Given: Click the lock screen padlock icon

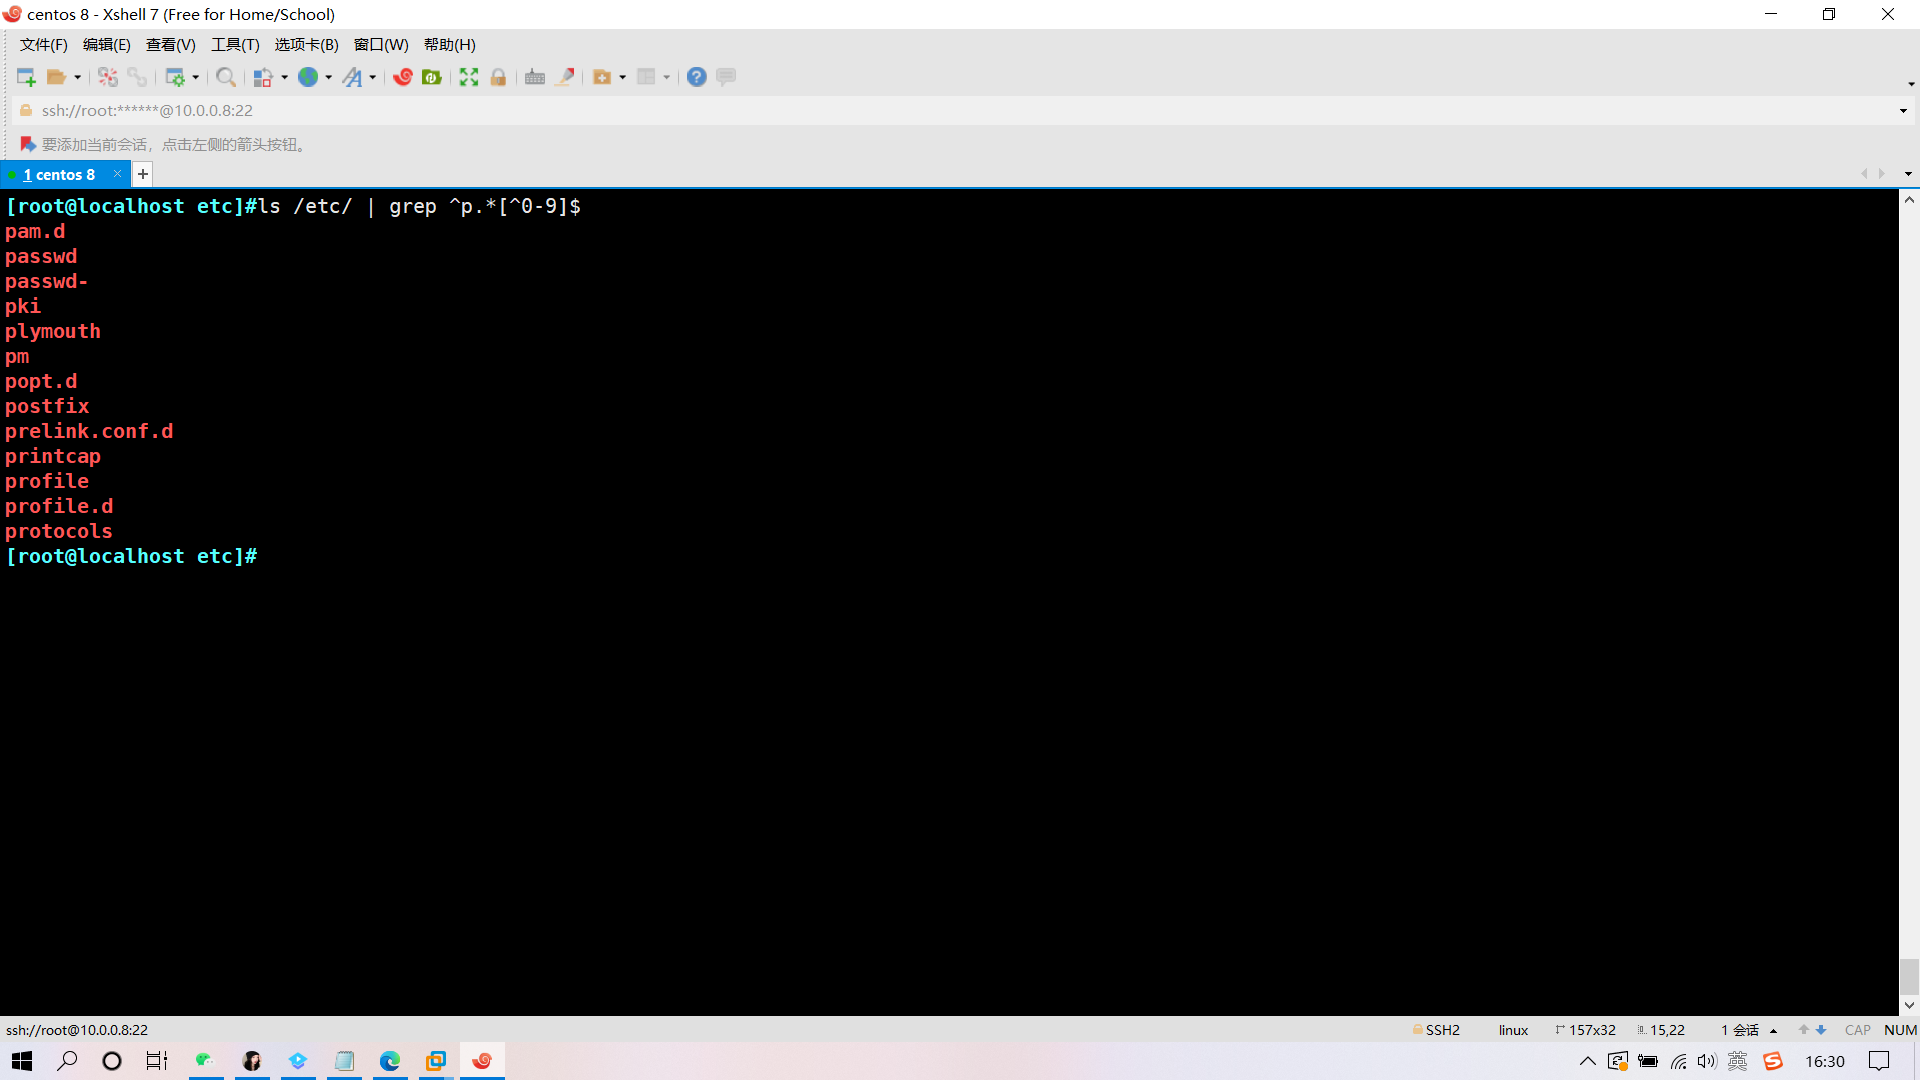Looking at the screenshot, I should coord(498,77).
